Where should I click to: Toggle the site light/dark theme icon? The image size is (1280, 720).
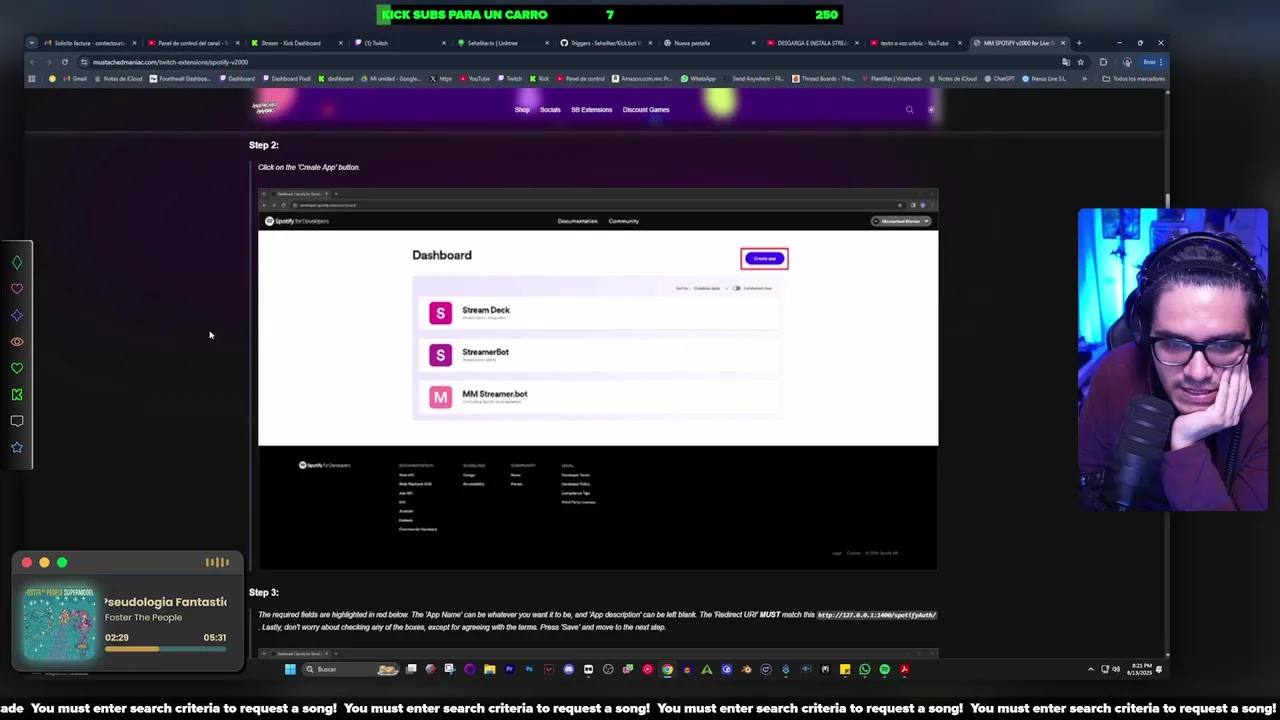click(x=931, y=110)
